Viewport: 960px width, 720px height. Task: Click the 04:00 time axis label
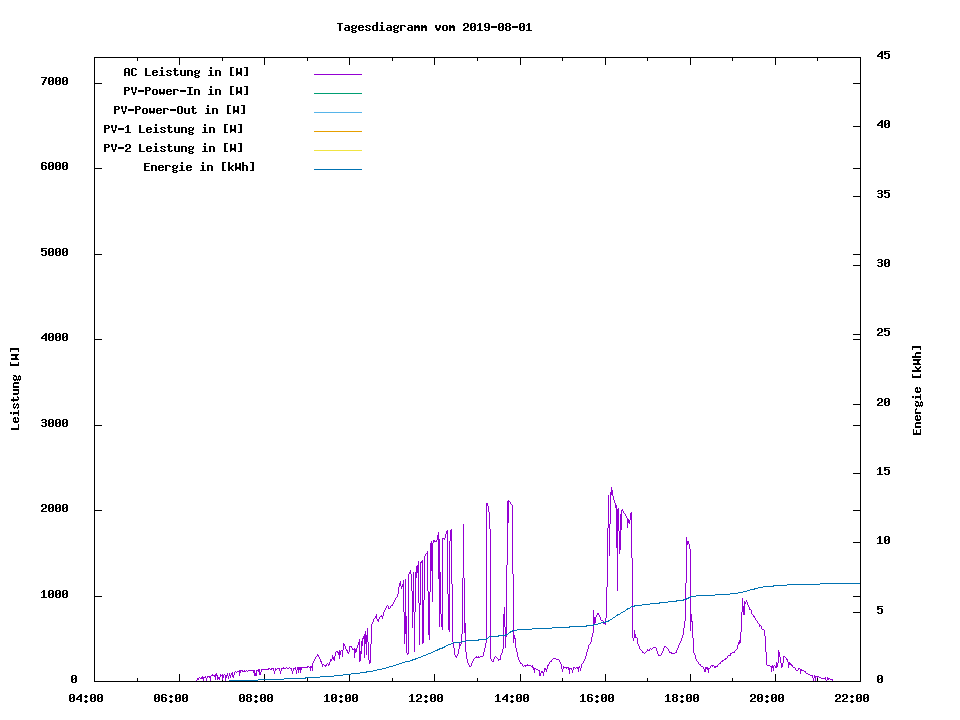click(85, 698)
